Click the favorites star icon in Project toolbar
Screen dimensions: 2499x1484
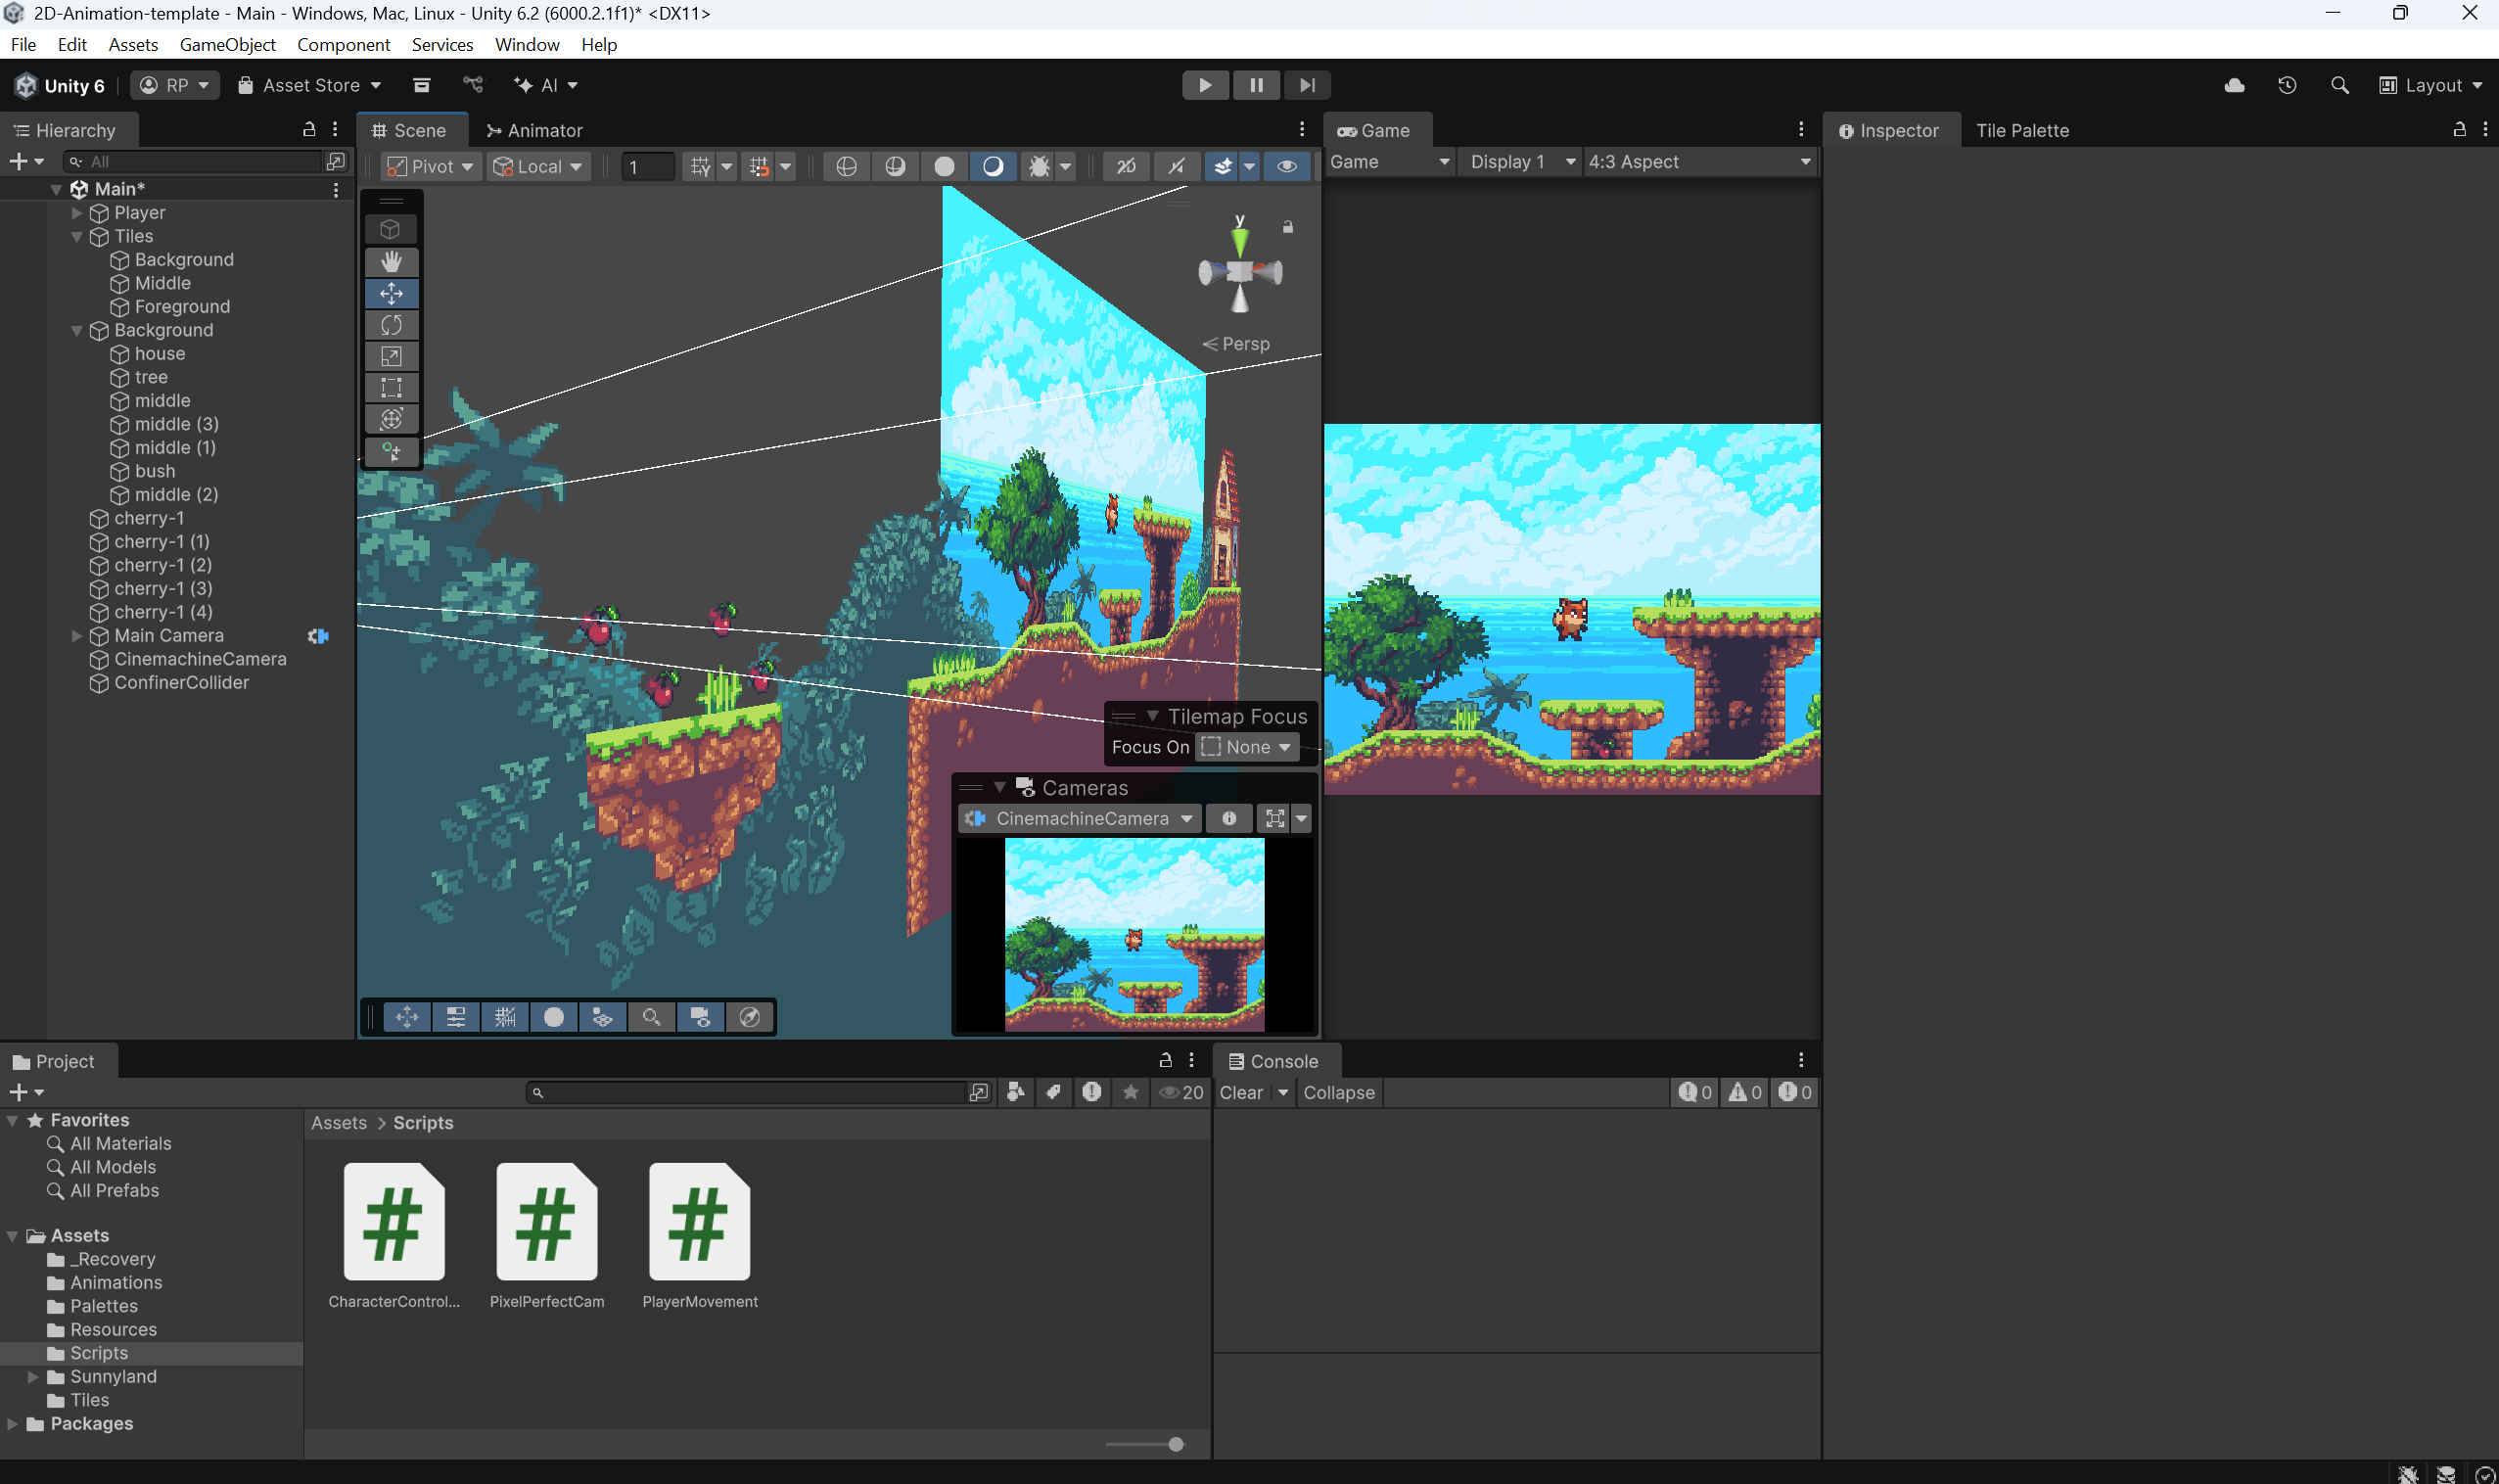pos(1131,1093)
